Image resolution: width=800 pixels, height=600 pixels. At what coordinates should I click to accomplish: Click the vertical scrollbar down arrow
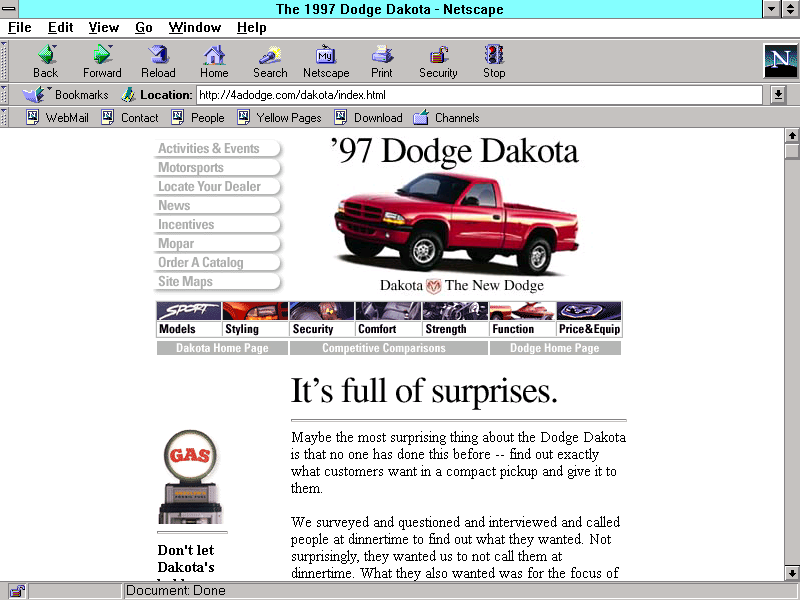coord(792,573)
